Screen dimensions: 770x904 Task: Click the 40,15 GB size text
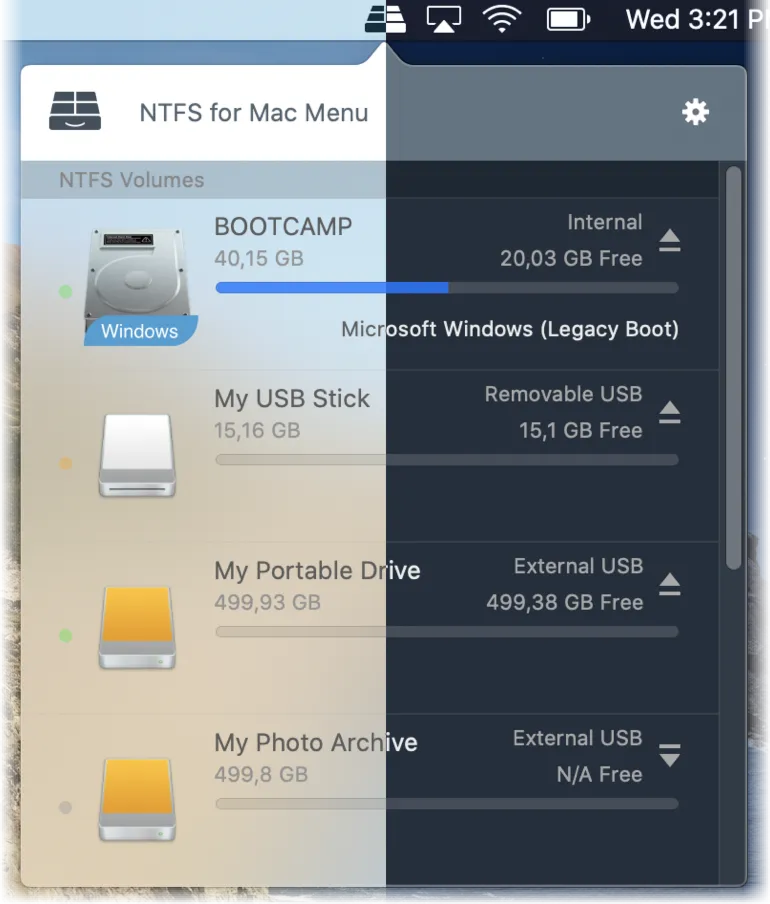[x=259, y=258]
